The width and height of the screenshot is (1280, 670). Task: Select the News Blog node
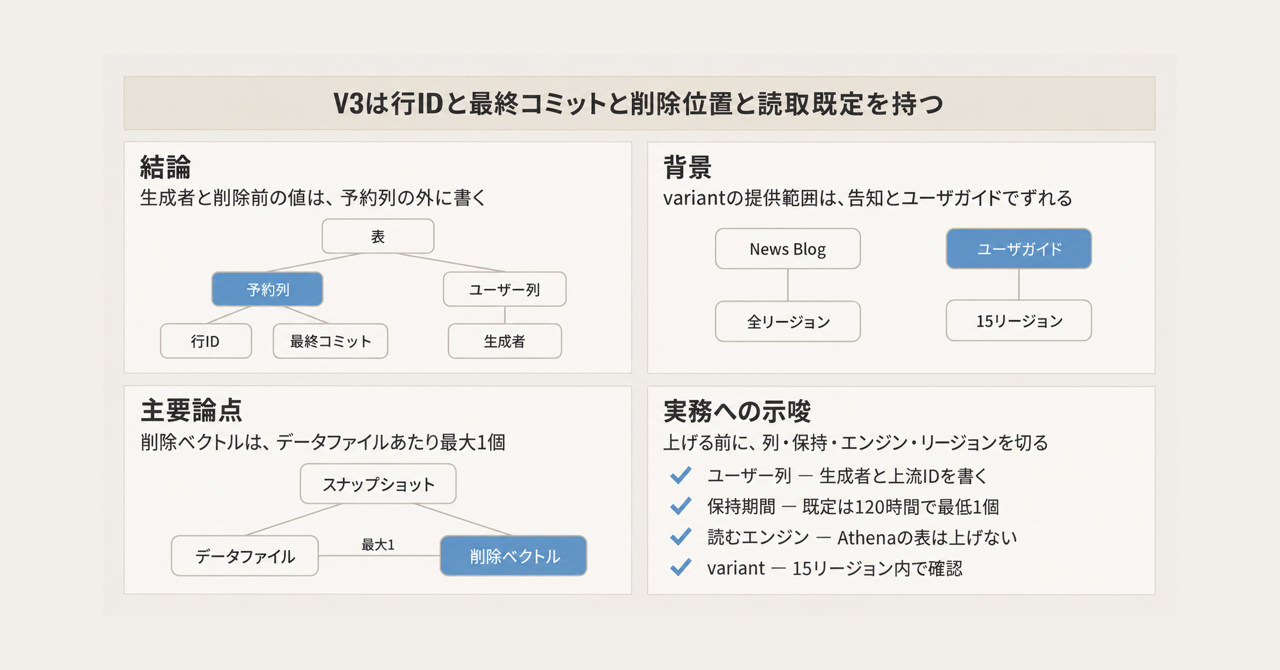tap(788, 249)
